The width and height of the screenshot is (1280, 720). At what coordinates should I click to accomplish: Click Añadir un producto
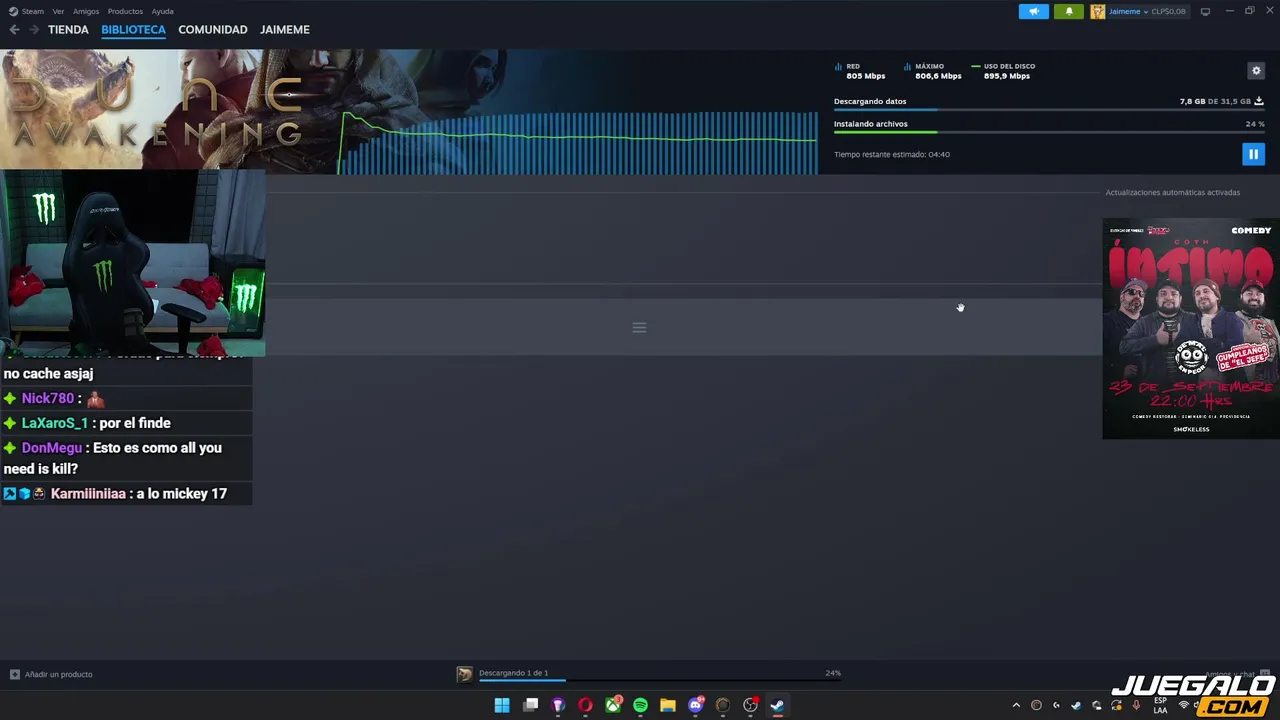pos(58,674)
